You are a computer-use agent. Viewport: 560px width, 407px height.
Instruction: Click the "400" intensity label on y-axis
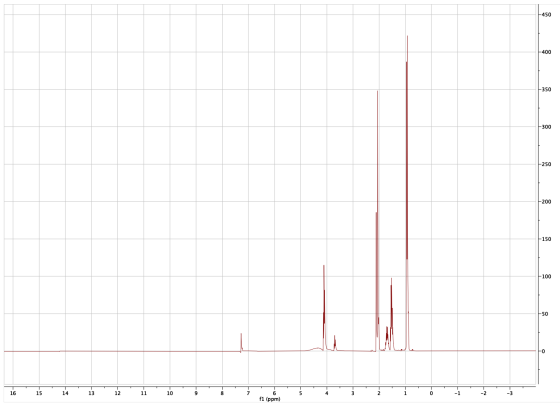point(546,52)
